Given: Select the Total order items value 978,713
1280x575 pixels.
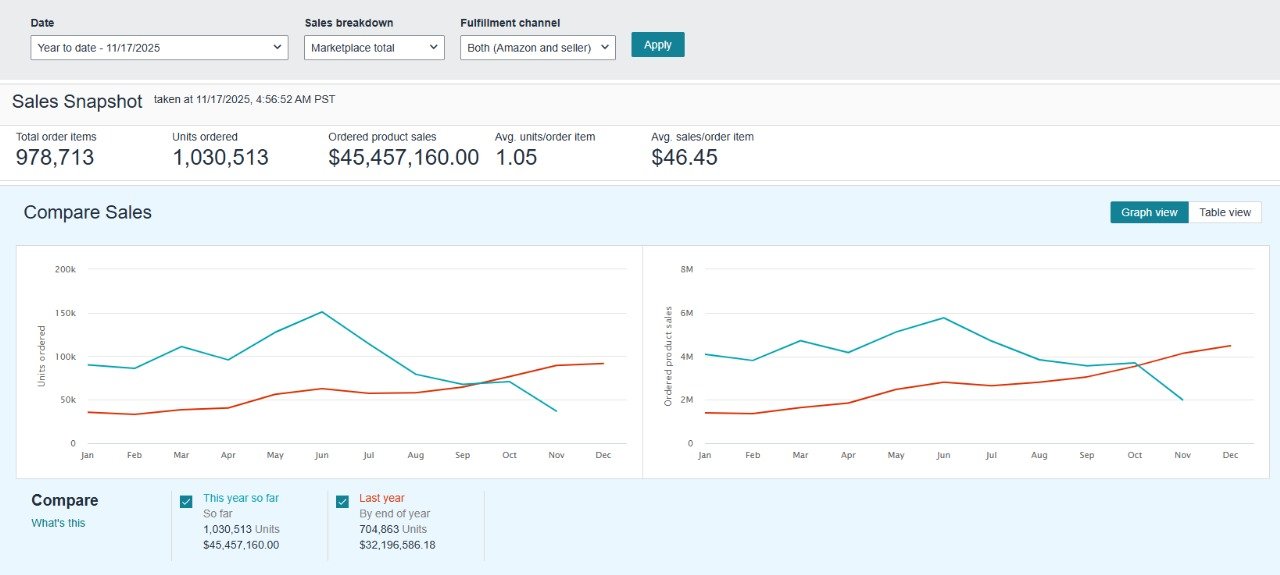Looking at the screenshot, I should 55,157.
